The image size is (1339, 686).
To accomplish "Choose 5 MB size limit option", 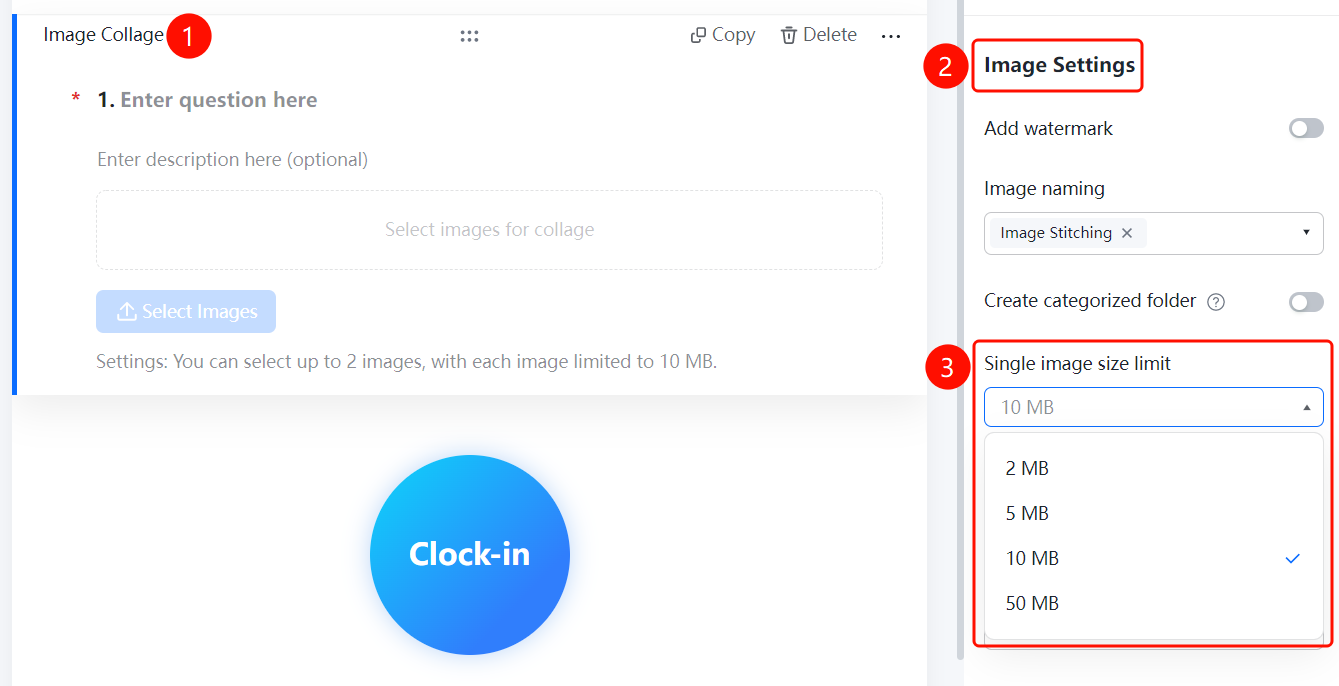I will point(1154,513).
